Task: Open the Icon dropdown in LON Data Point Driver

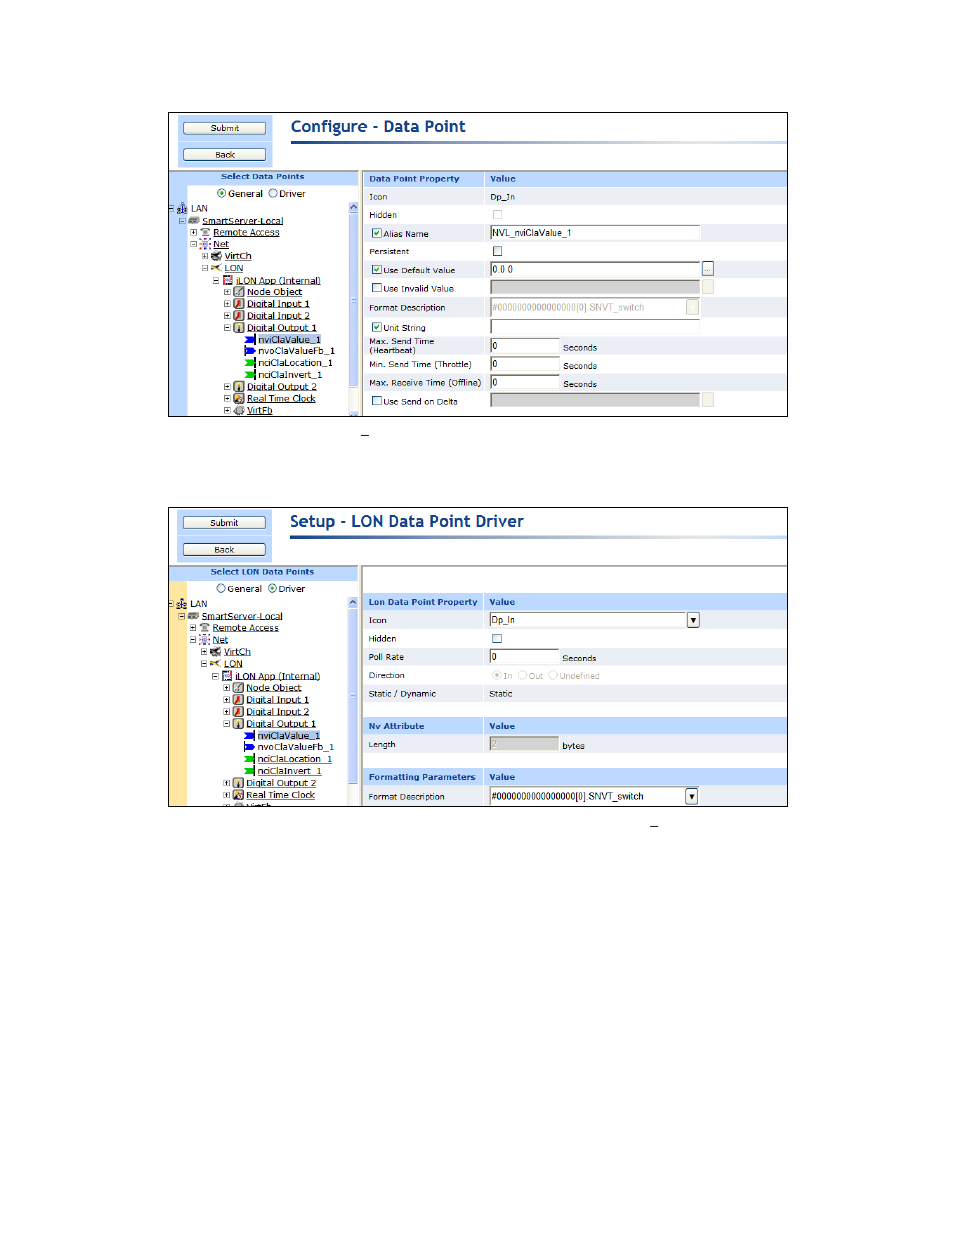Action: [x=693, y=620]
